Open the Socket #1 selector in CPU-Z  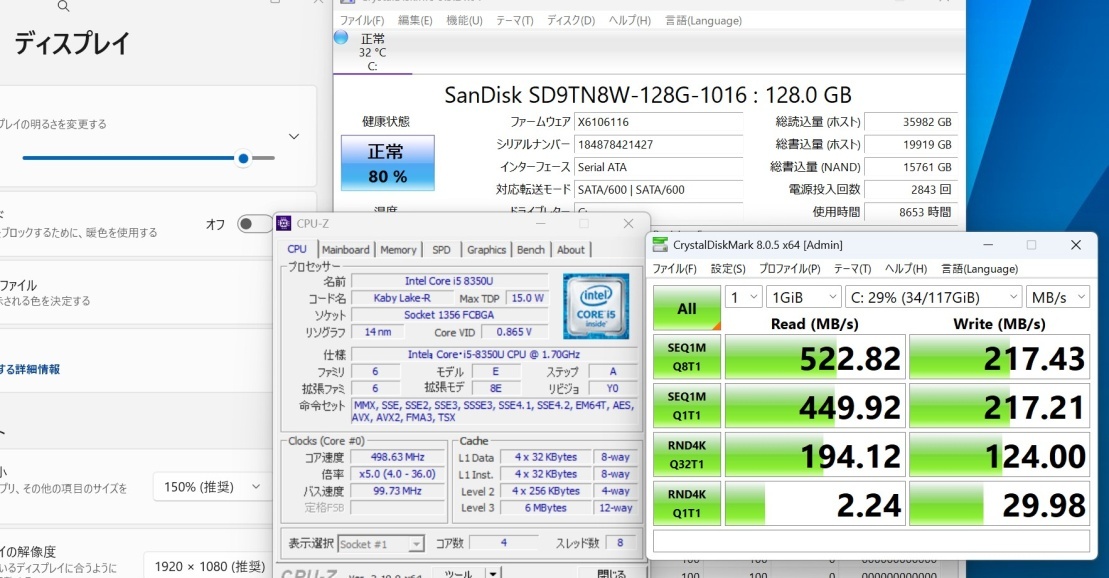(x=379, y=544)
